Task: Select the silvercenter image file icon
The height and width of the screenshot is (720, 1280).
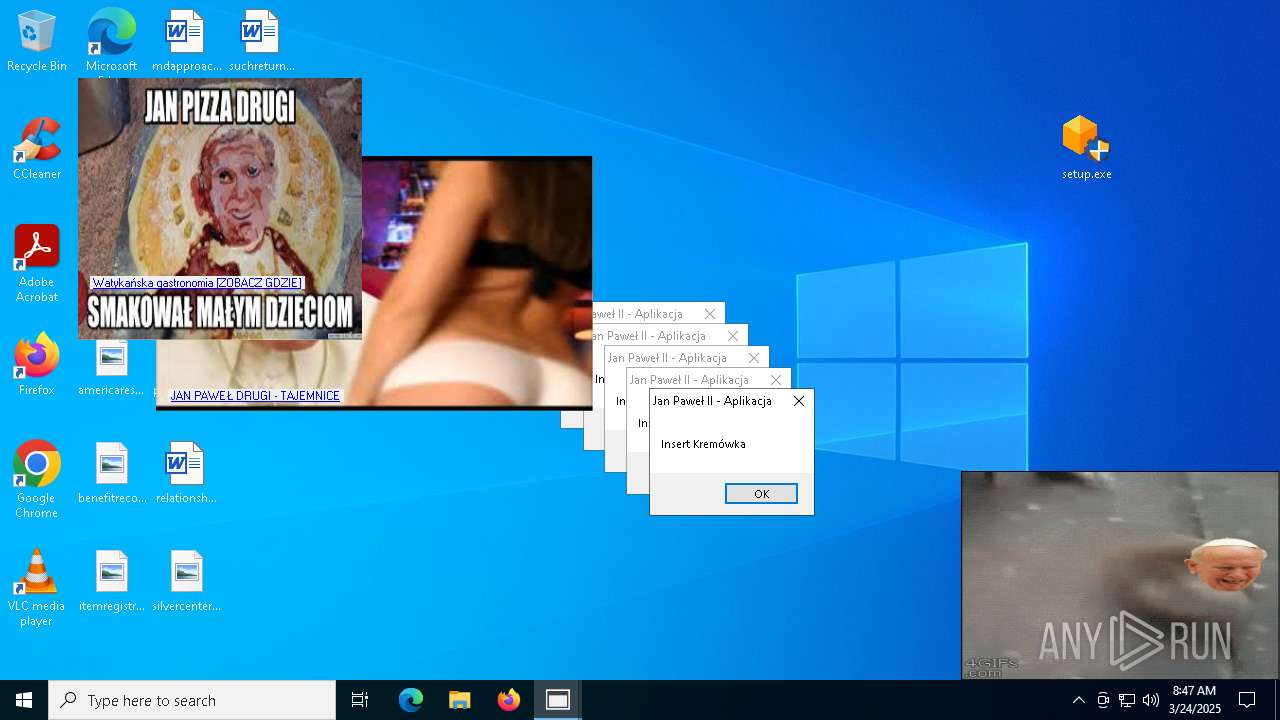Action: pyautogui.click(x=186, y=581)
